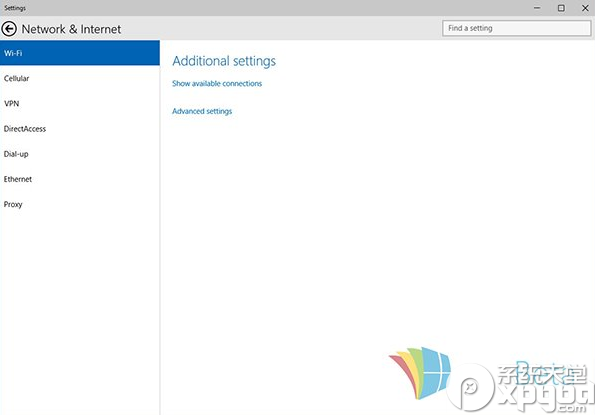Open the Ethernet section
The height and width of the screenshot is (415, 595).
point(80,179)
